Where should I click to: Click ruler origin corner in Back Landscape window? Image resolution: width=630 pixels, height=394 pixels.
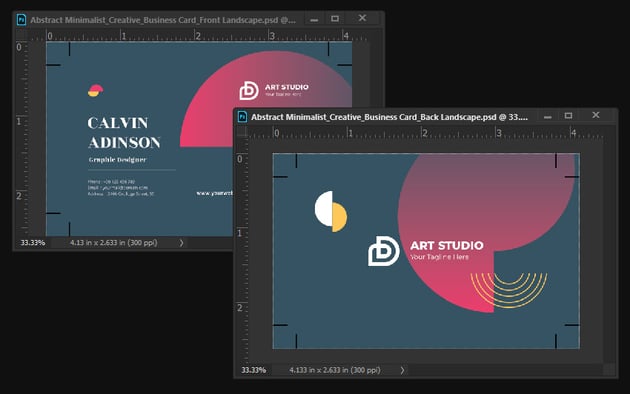(x=241, y=132)
